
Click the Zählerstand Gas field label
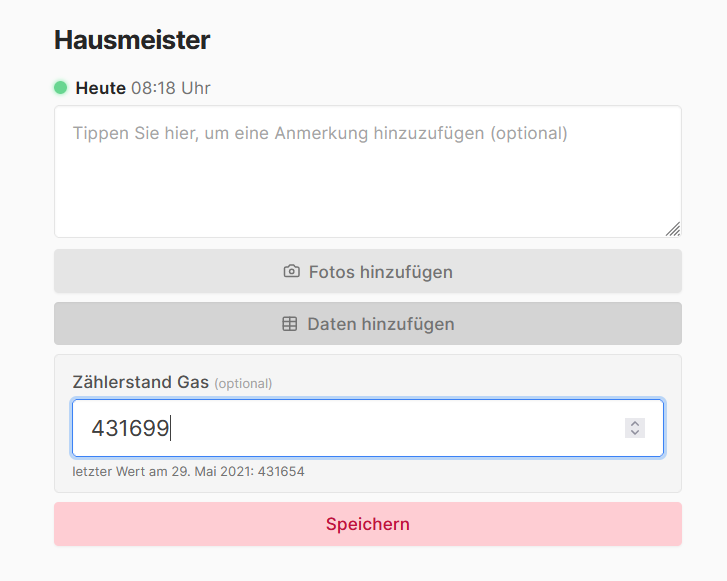point(140,382)
